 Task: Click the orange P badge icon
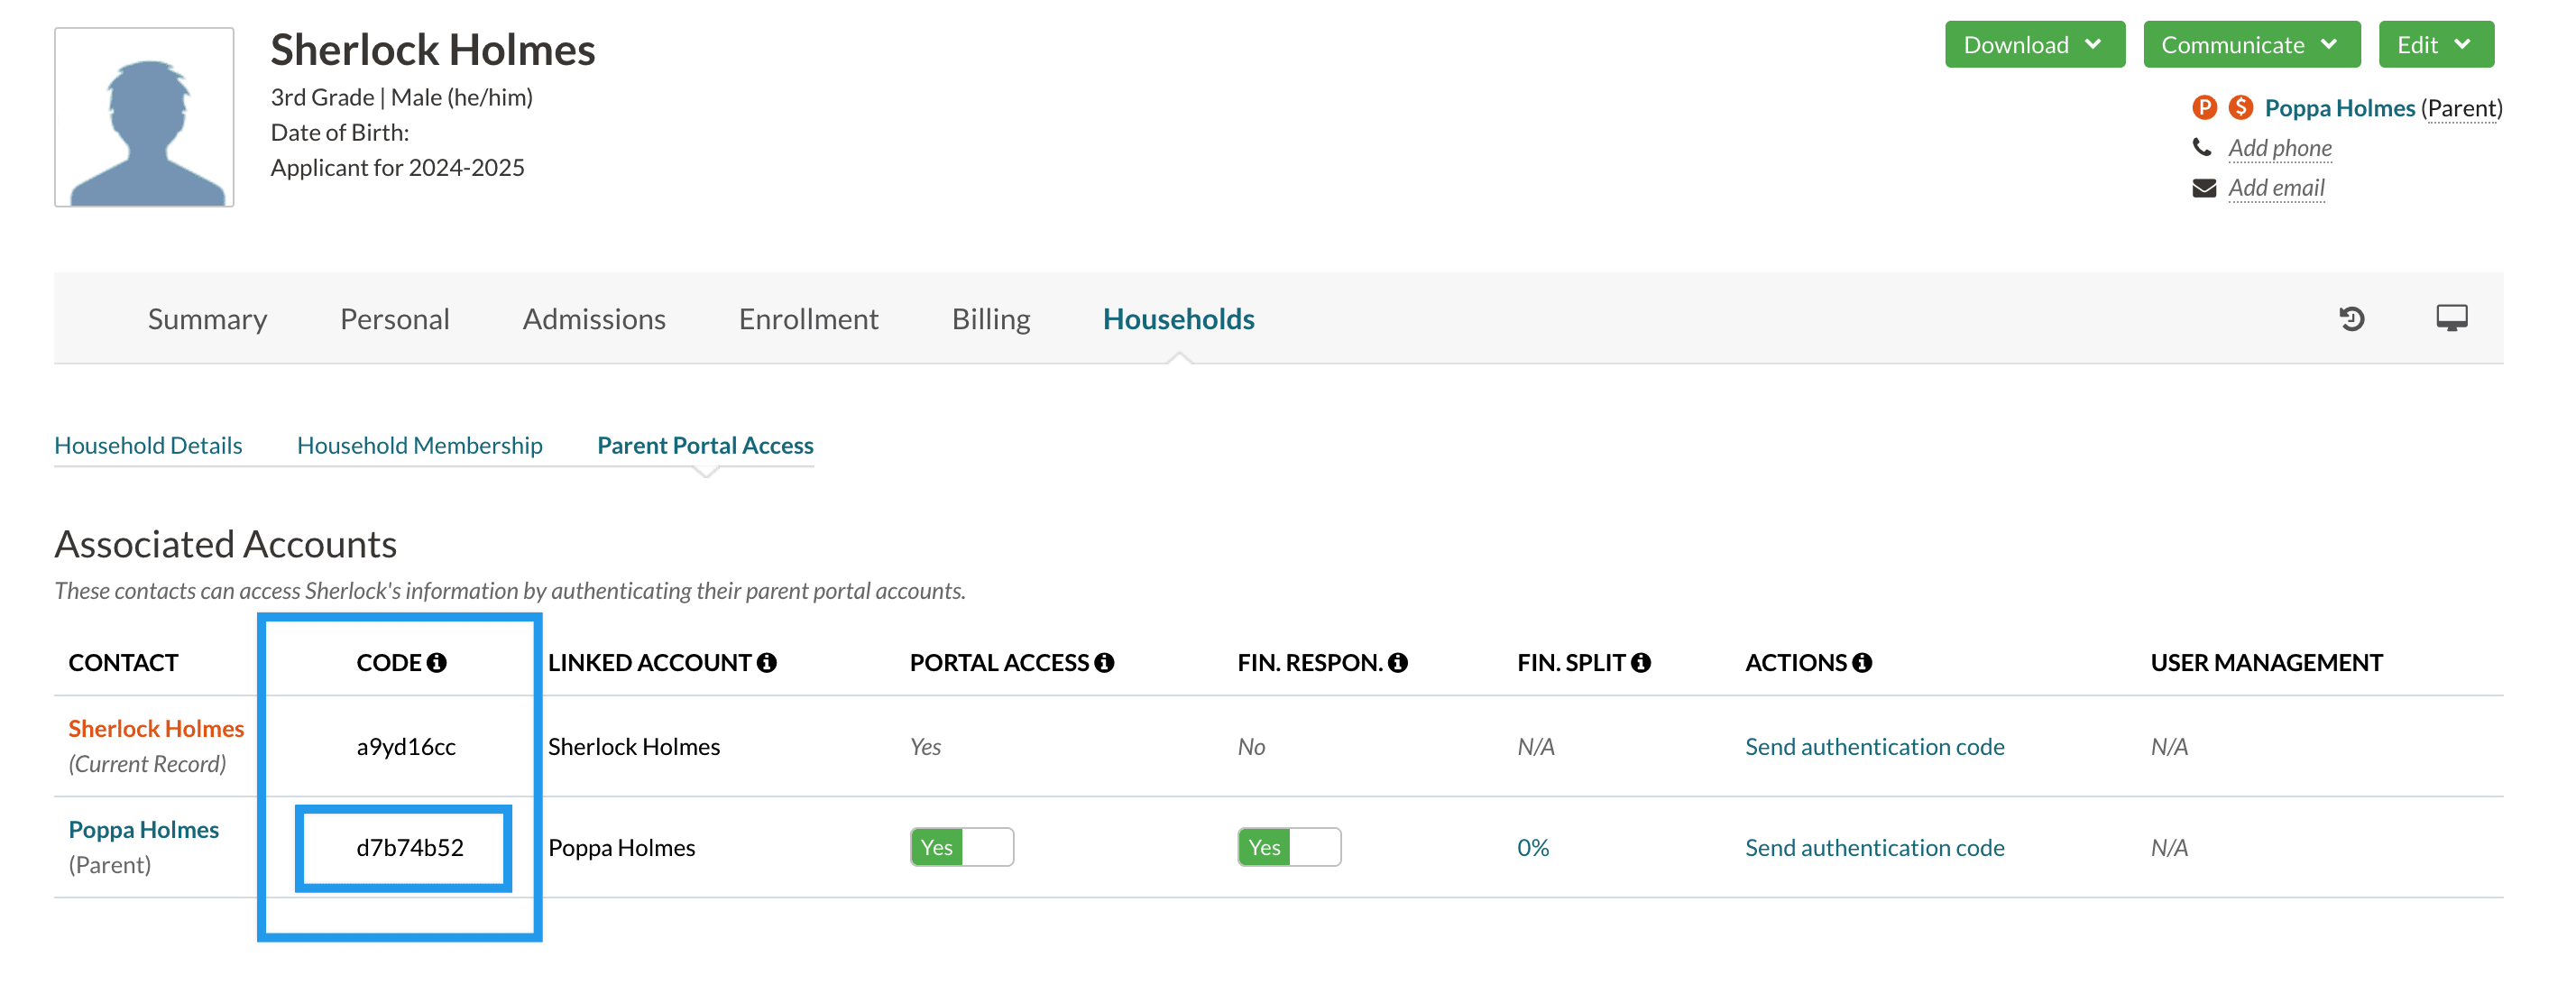[x=2204, y=107]
